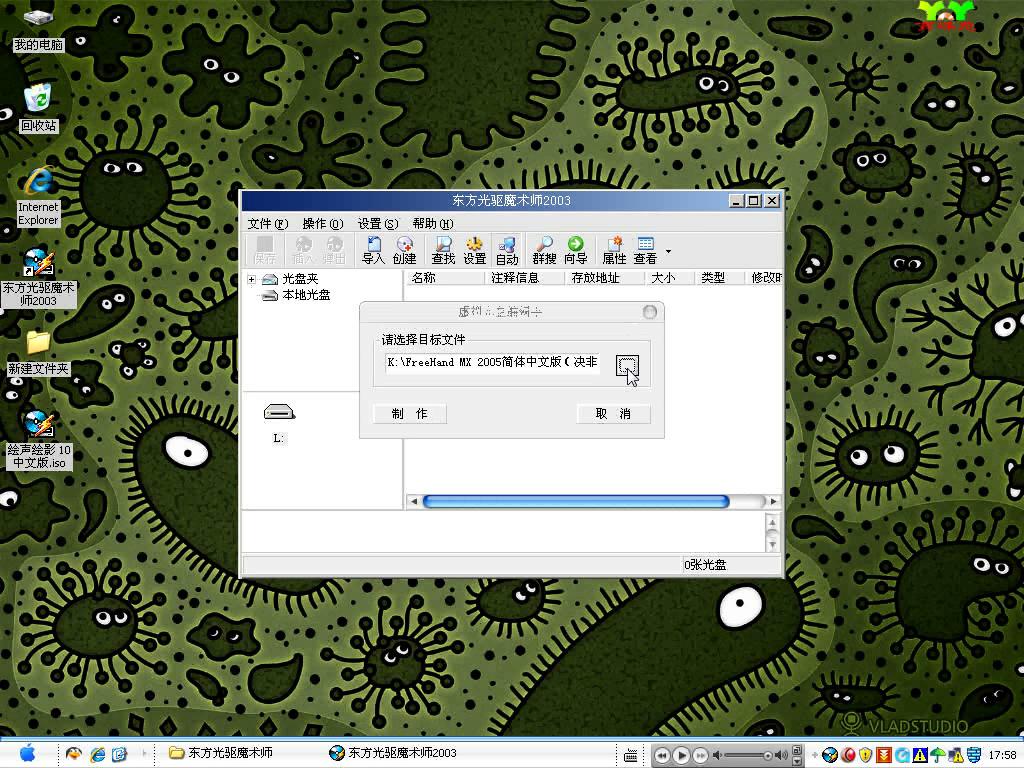This screenshot has height=768, width=1024.
Task: Click the taskbar clock showing 17:58
Action: [1002, 755]
